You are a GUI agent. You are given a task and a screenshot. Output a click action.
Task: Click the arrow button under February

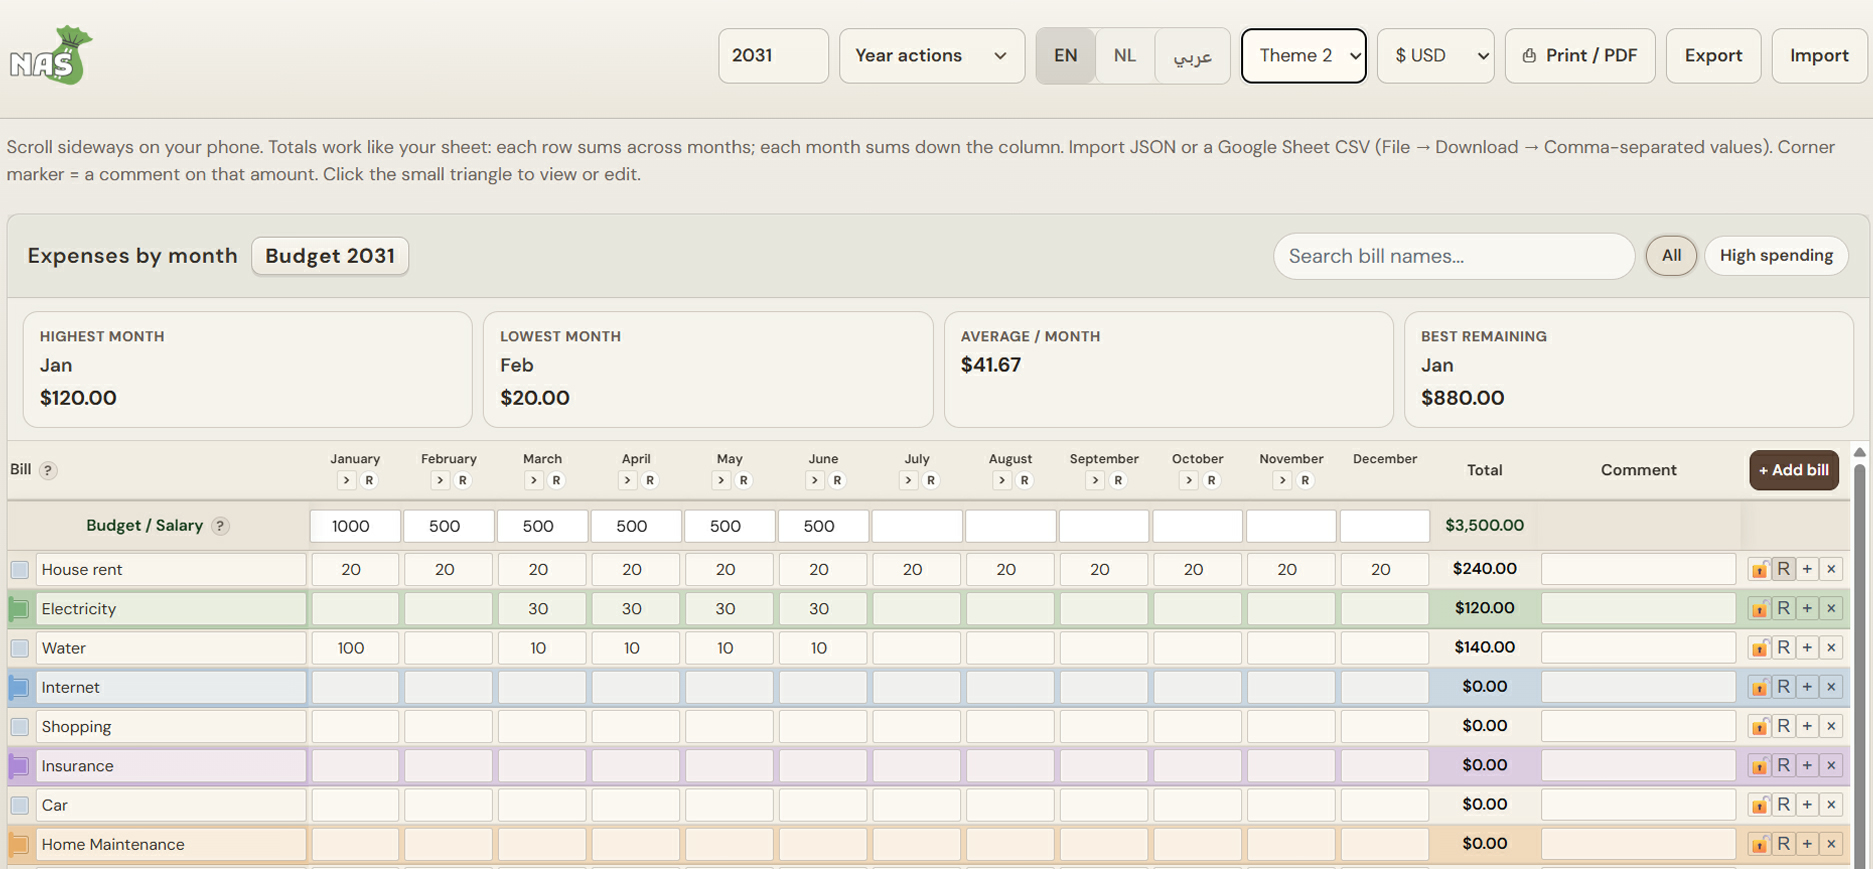click(x=440, y=481)
